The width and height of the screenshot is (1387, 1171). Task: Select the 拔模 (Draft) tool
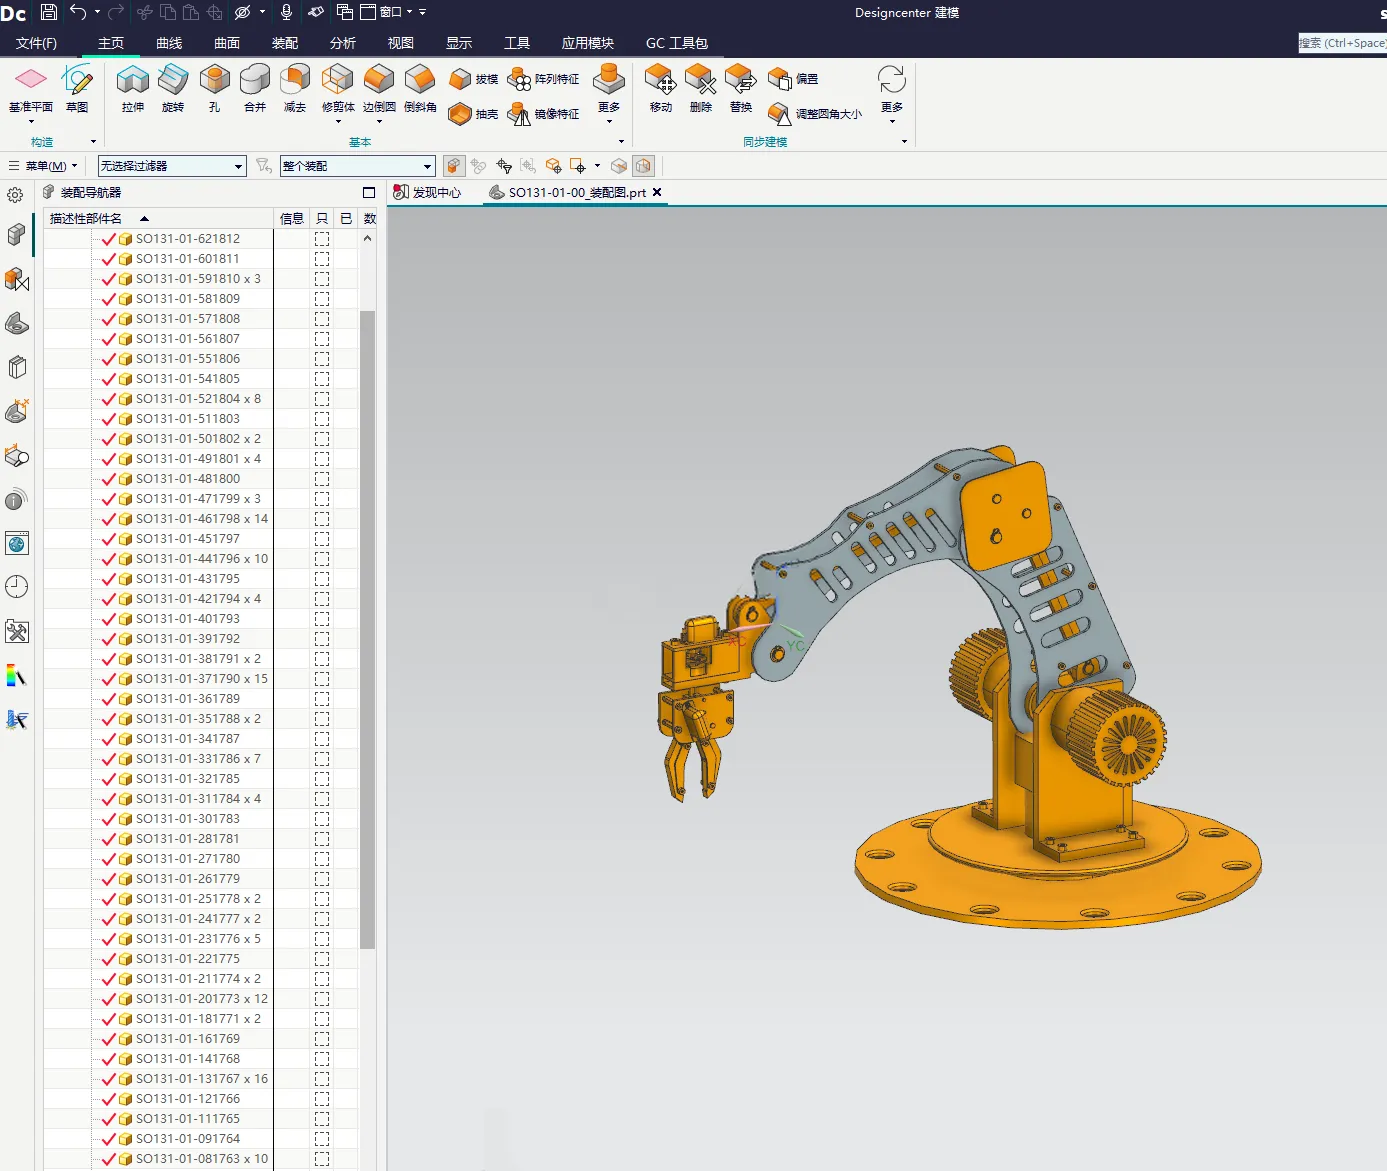[474, 79]
